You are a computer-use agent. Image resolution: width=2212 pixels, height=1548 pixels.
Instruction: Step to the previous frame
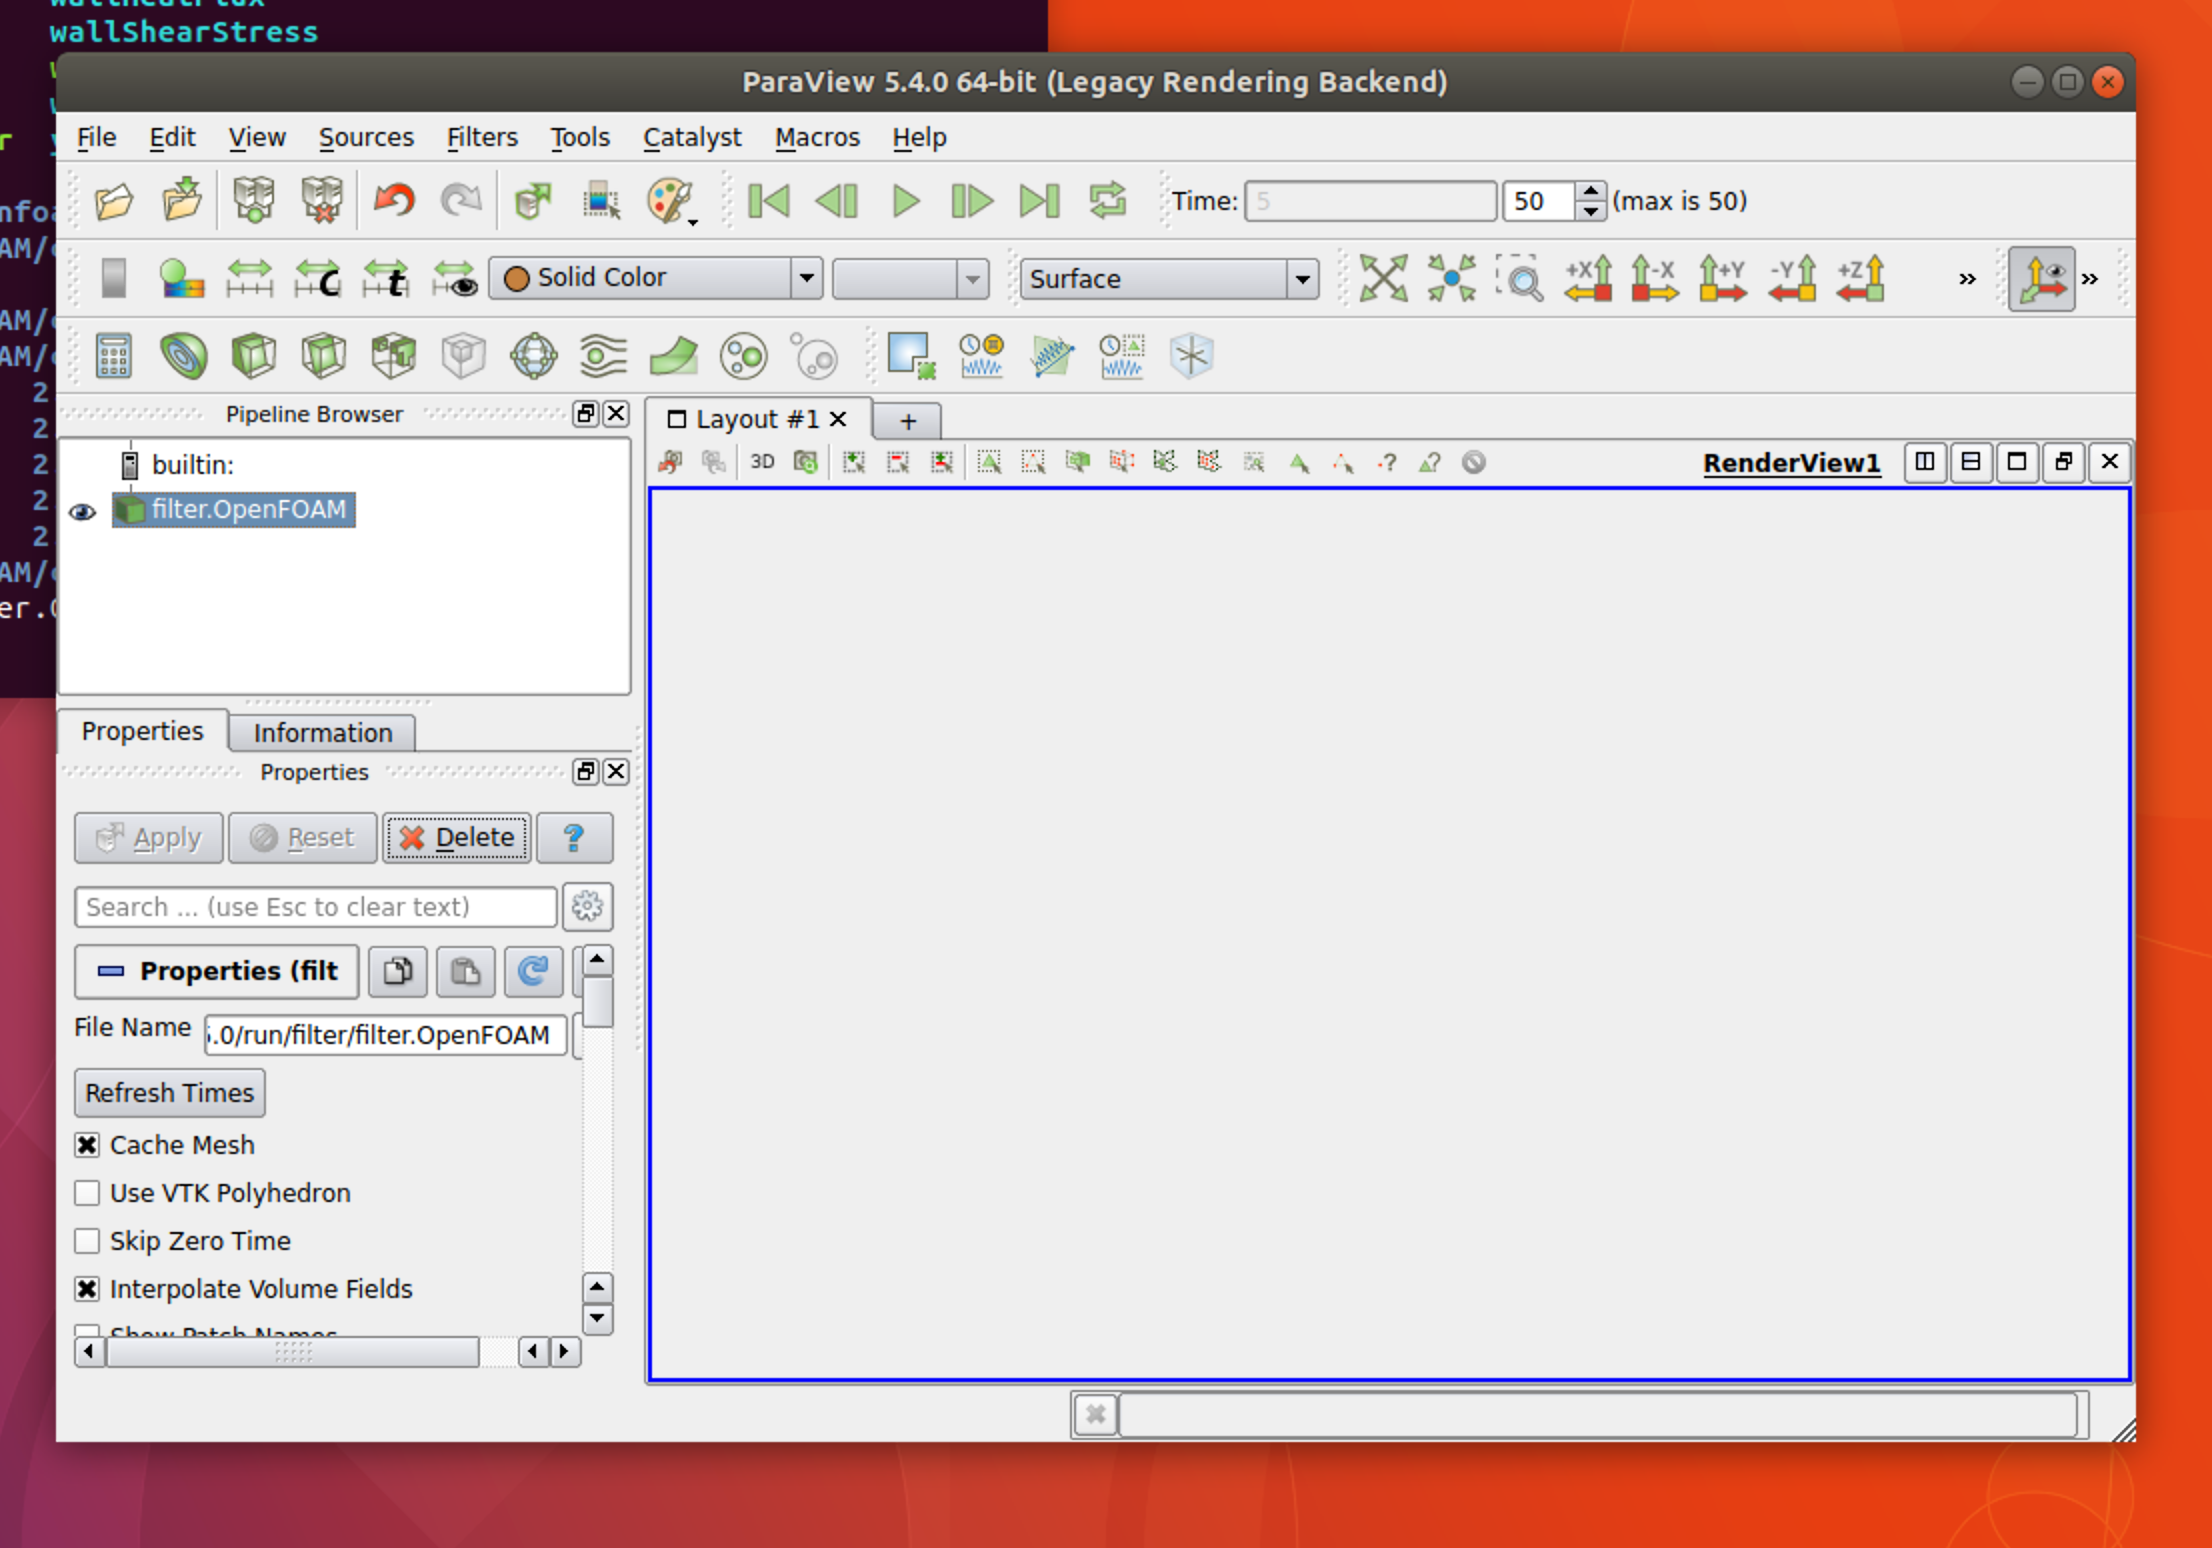click(836, 201)
